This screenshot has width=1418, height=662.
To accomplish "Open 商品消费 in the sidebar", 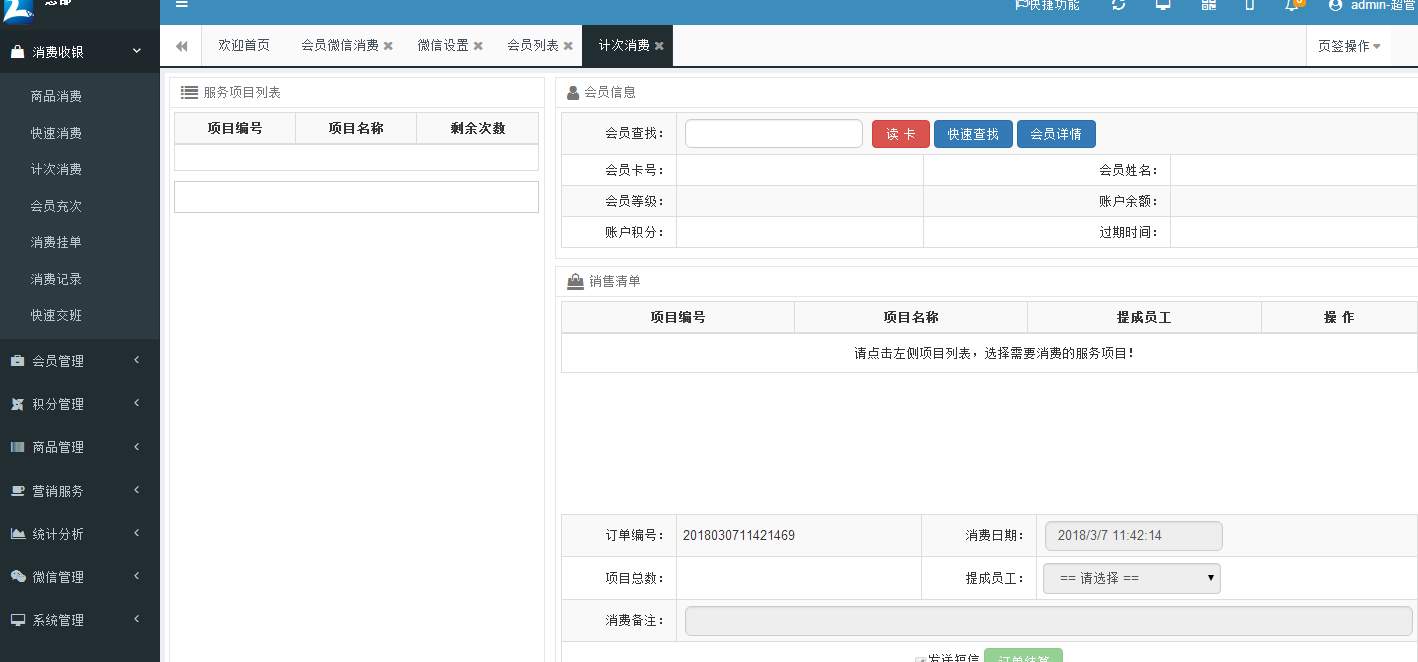I will coord(56,97).
